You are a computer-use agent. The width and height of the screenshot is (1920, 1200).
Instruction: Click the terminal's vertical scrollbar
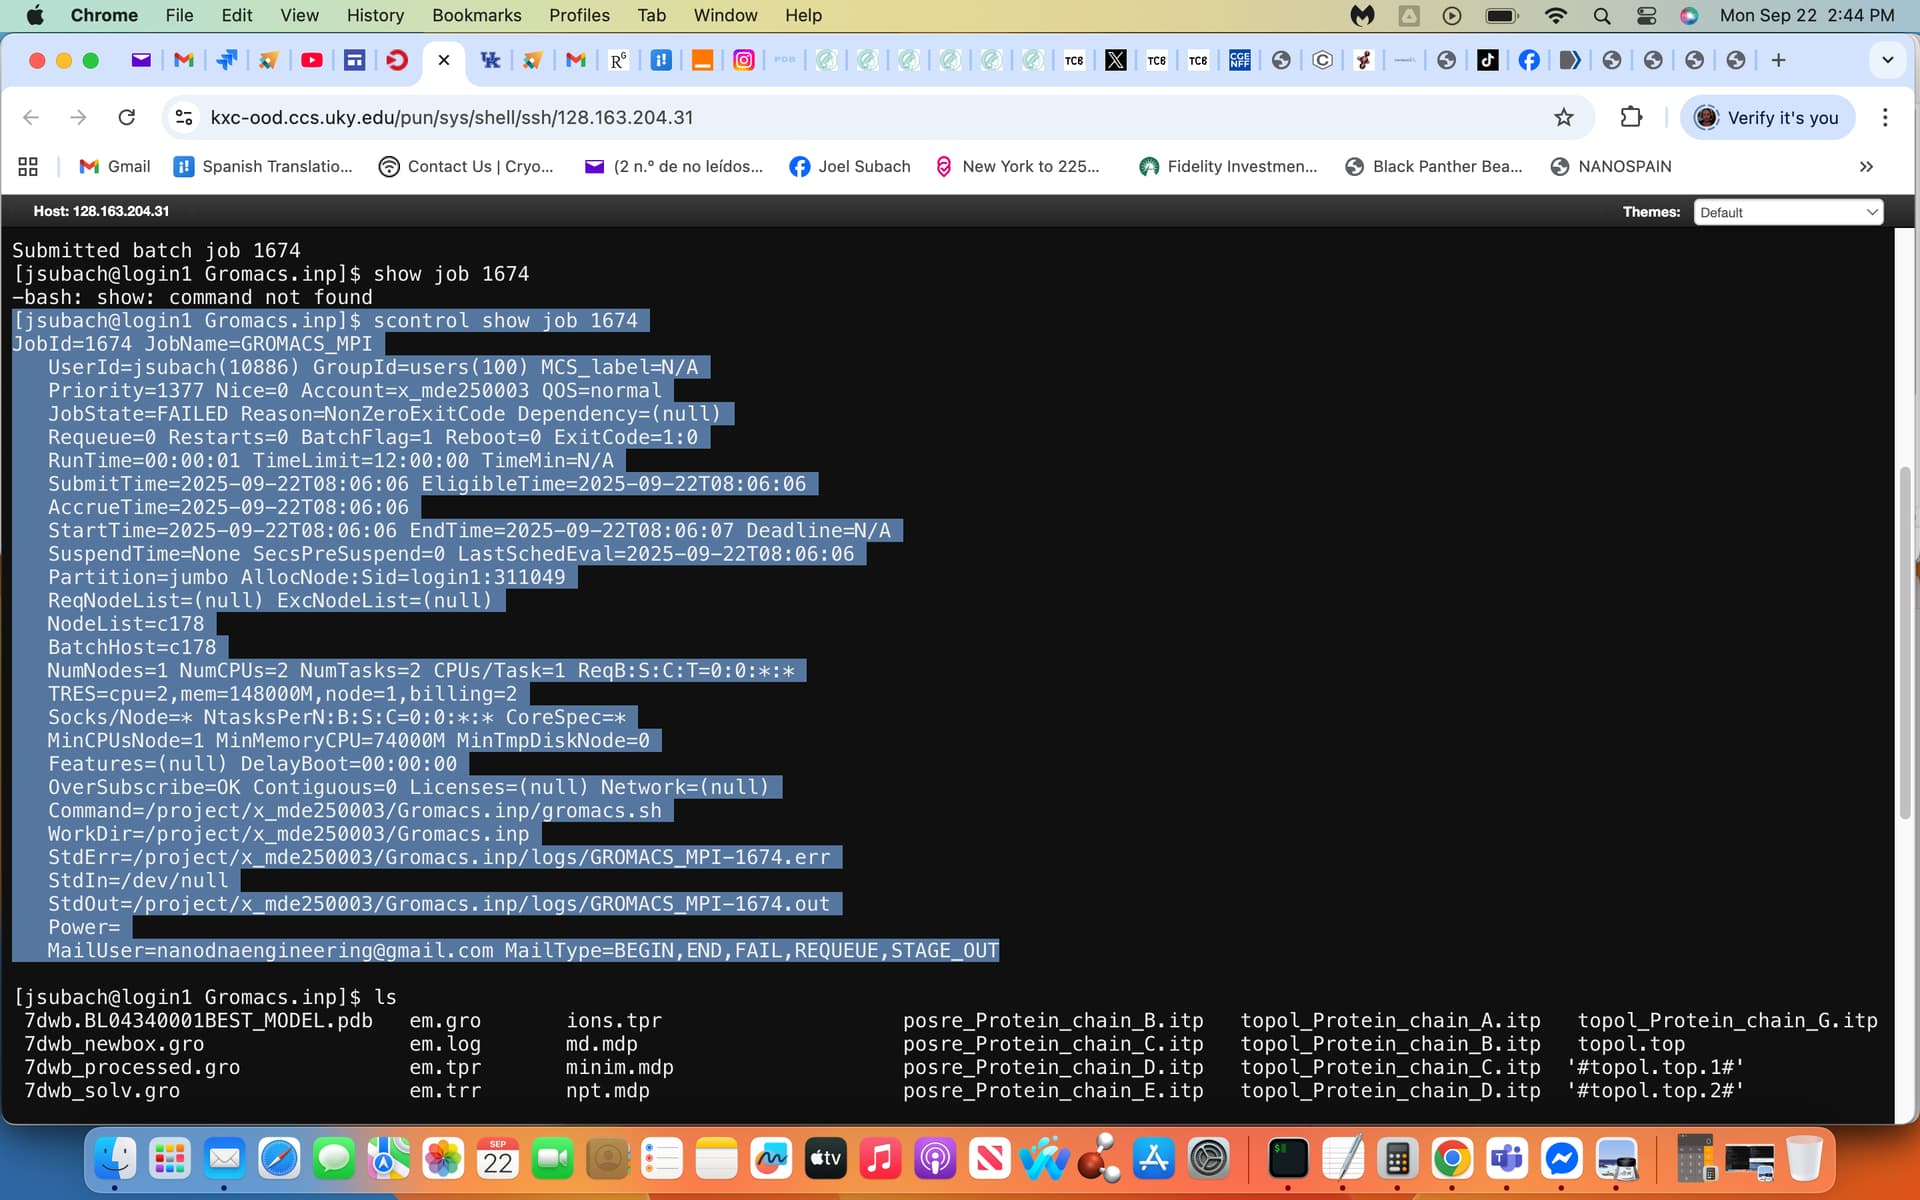pyautogui.click(x=1904, y=640)
